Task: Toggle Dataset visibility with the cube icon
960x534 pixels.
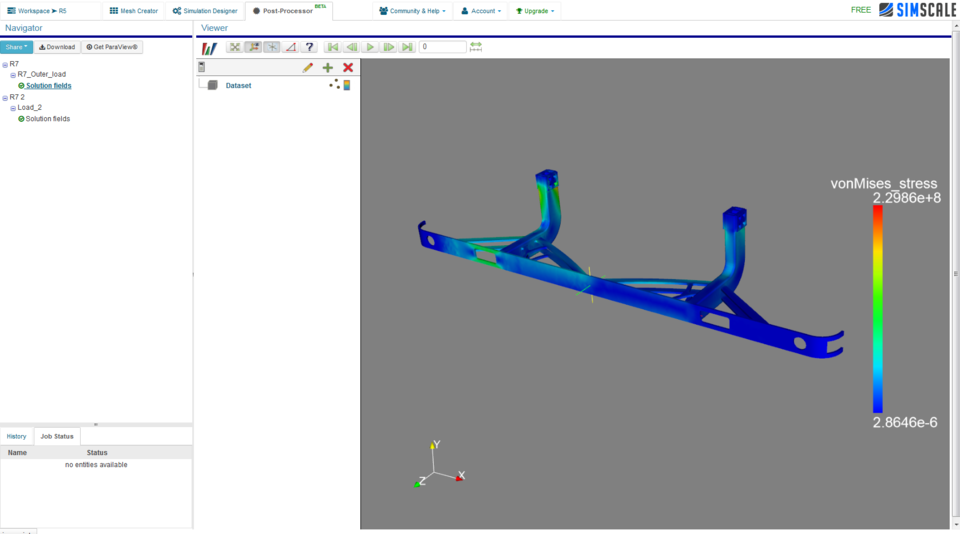Action: (212, 85)
